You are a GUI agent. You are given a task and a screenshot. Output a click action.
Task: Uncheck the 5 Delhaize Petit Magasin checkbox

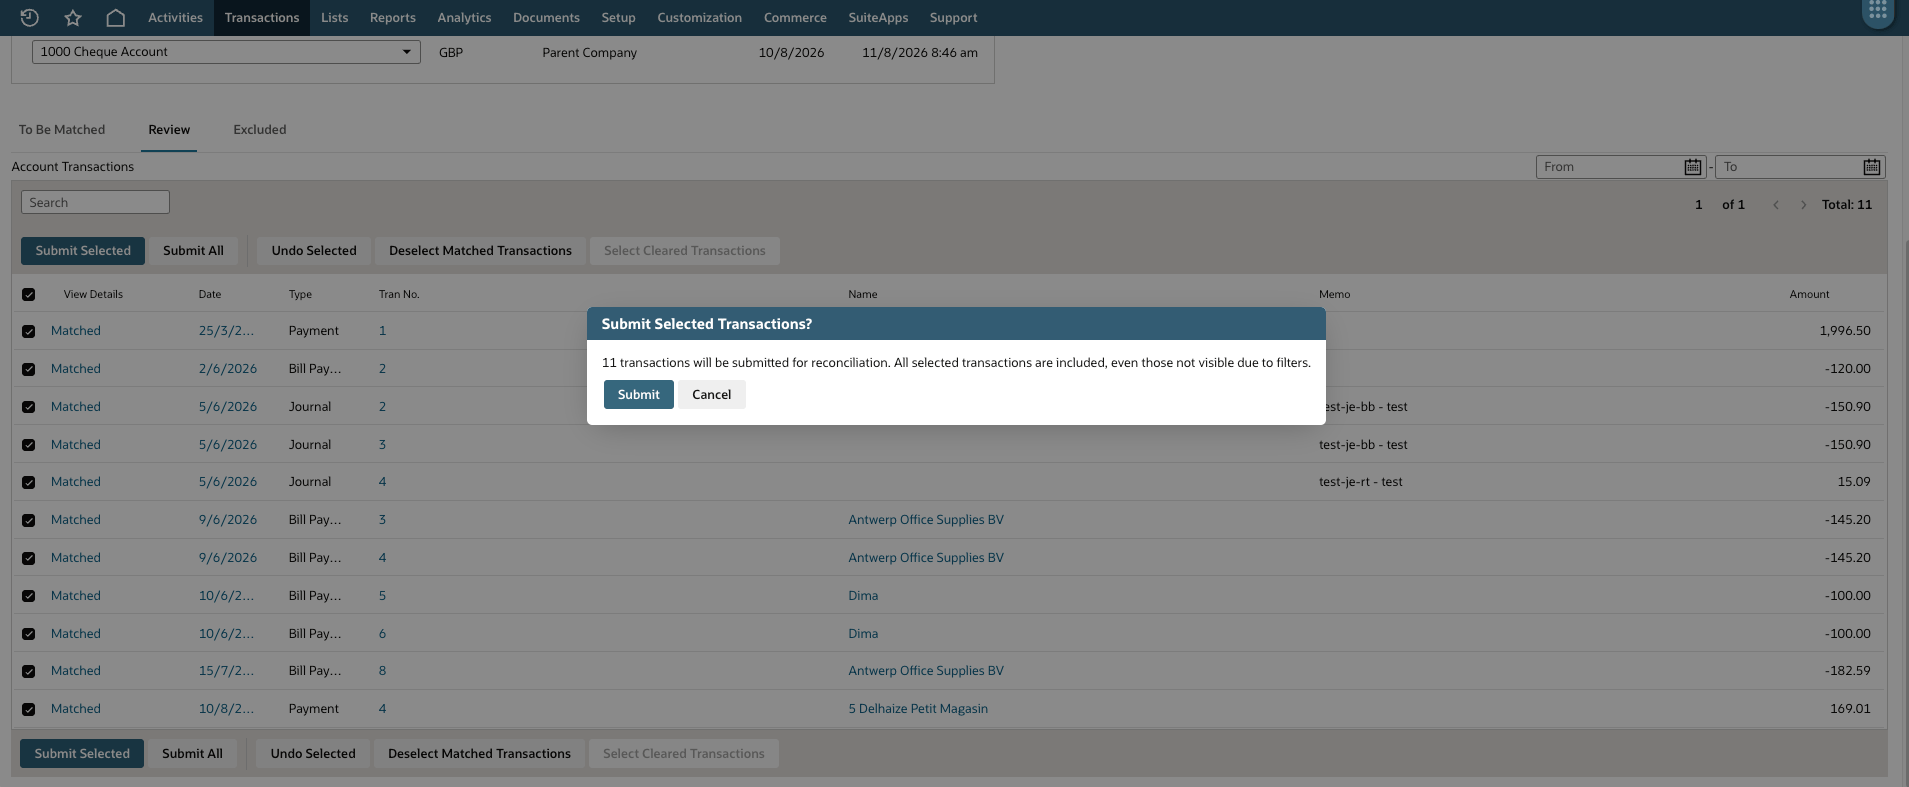[28, 709]
